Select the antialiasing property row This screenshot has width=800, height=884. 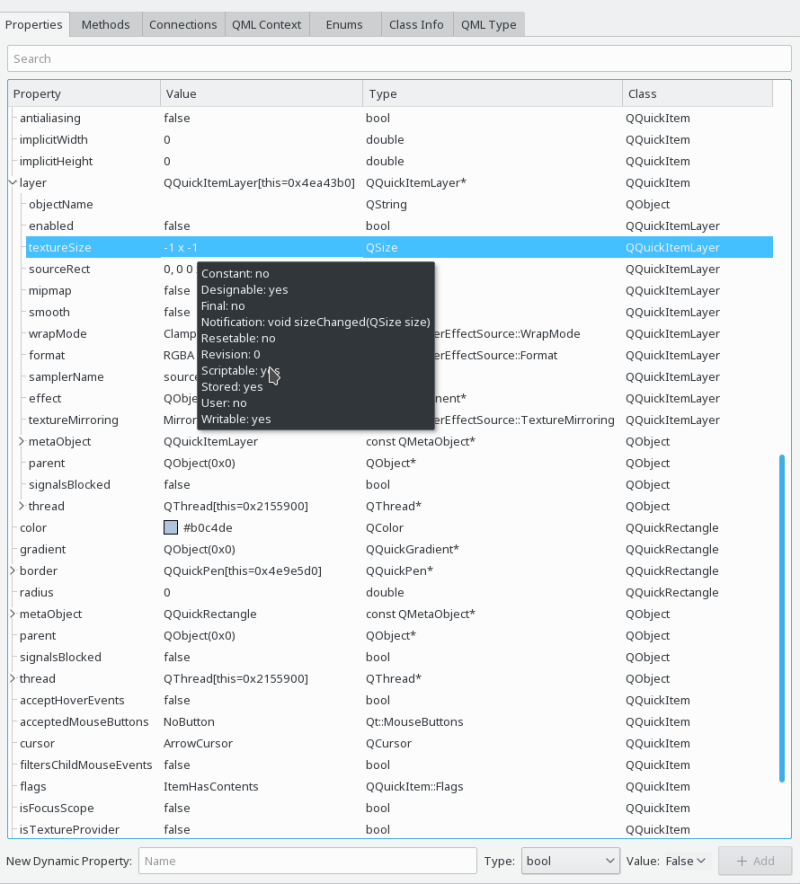[x=391, y=118]
